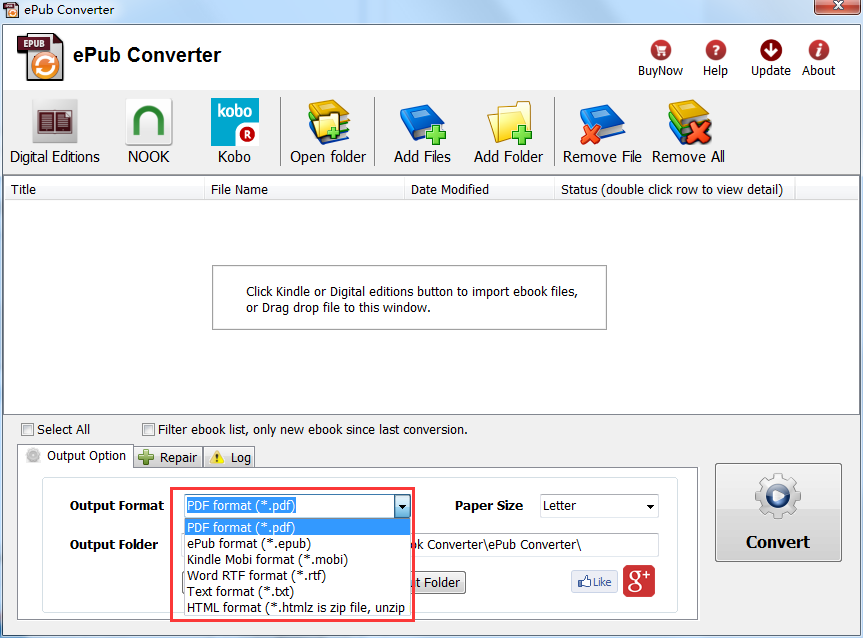Add Files using the blue book icon
The image size is (863, 638).
point(421,131)
